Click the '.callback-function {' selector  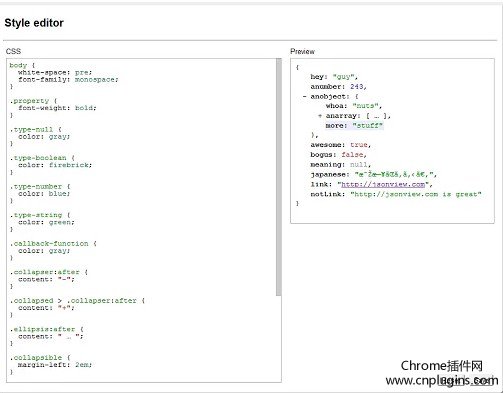point(53,244)
